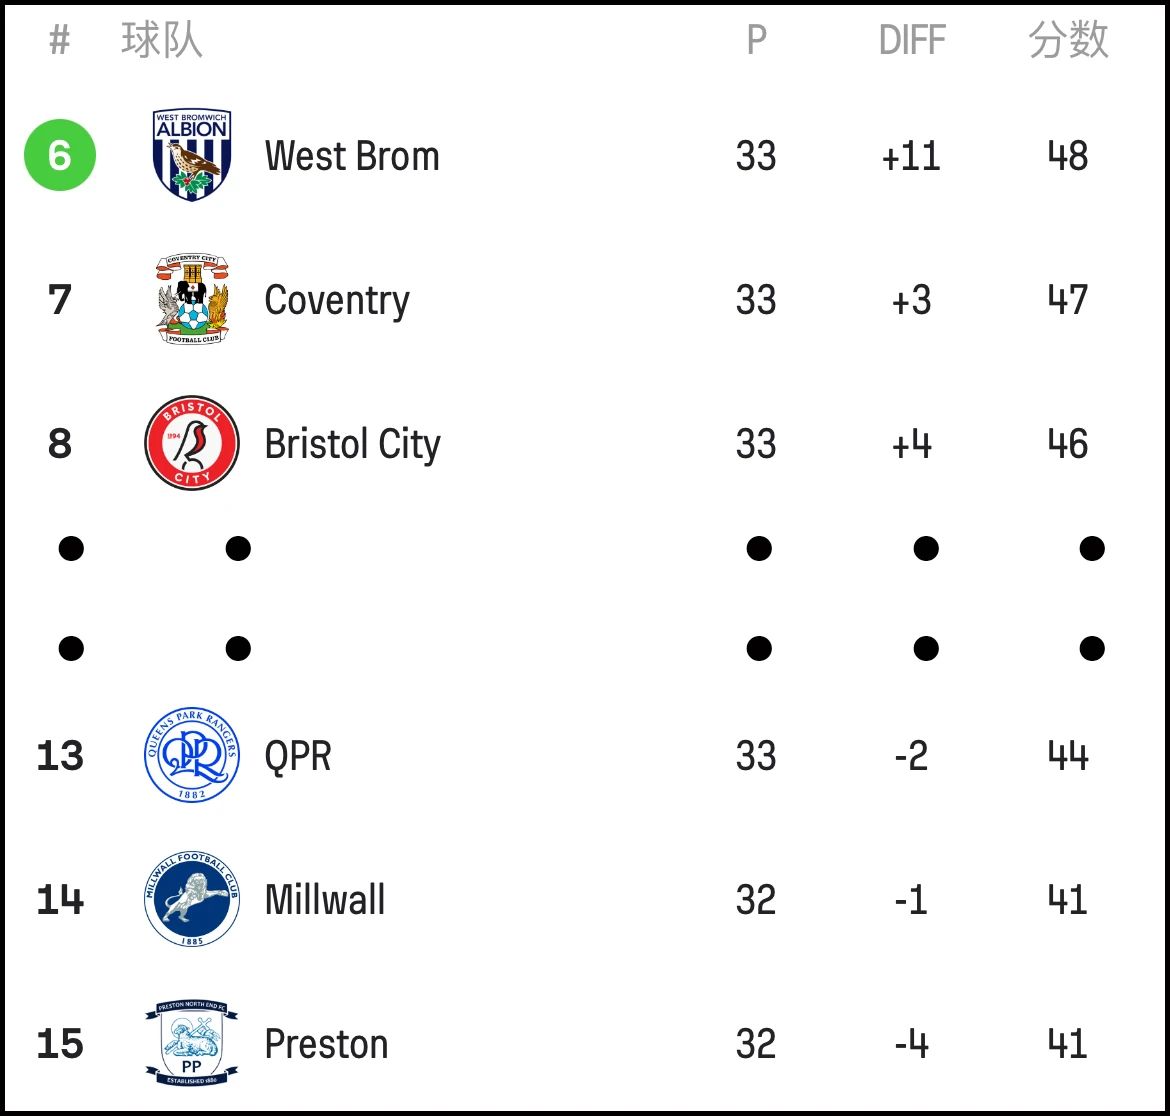Sort by the P column header
Viewport: 1170px width, 1116px height.
coord(757,40)
